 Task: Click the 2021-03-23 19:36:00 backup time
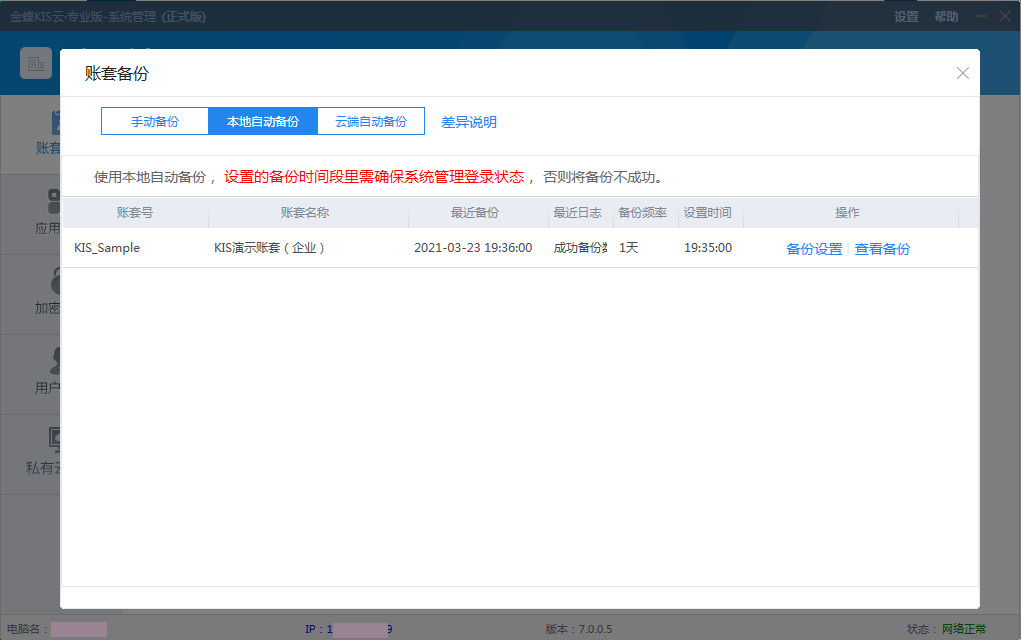click(x=473, y=248)
